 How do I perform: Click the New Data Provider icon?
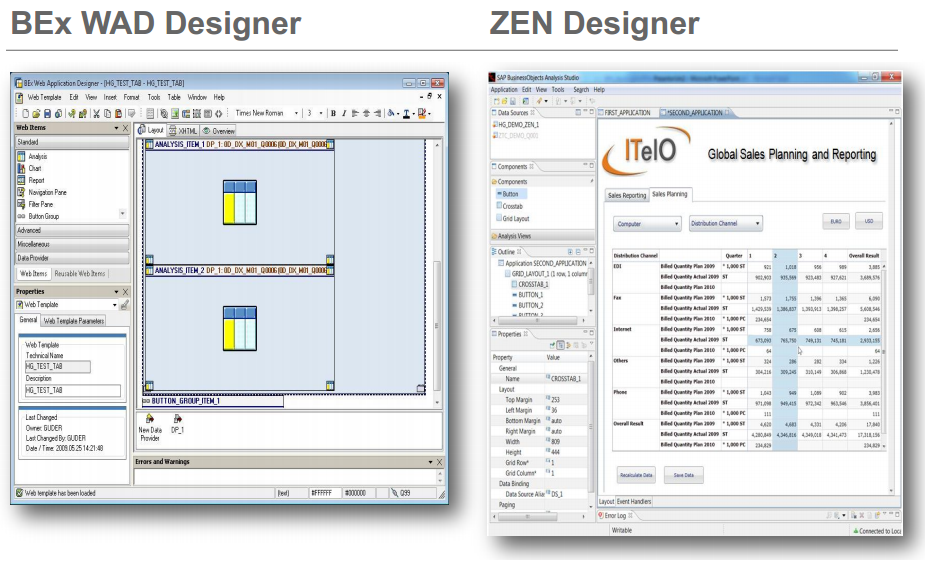pos(149,419)
